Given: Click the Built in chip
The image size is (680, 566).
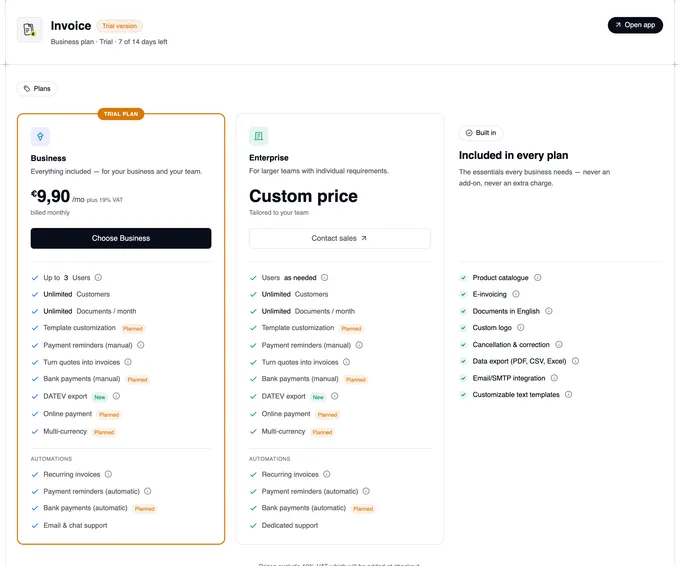Looking at the screenshot, I should click(481, 133).
